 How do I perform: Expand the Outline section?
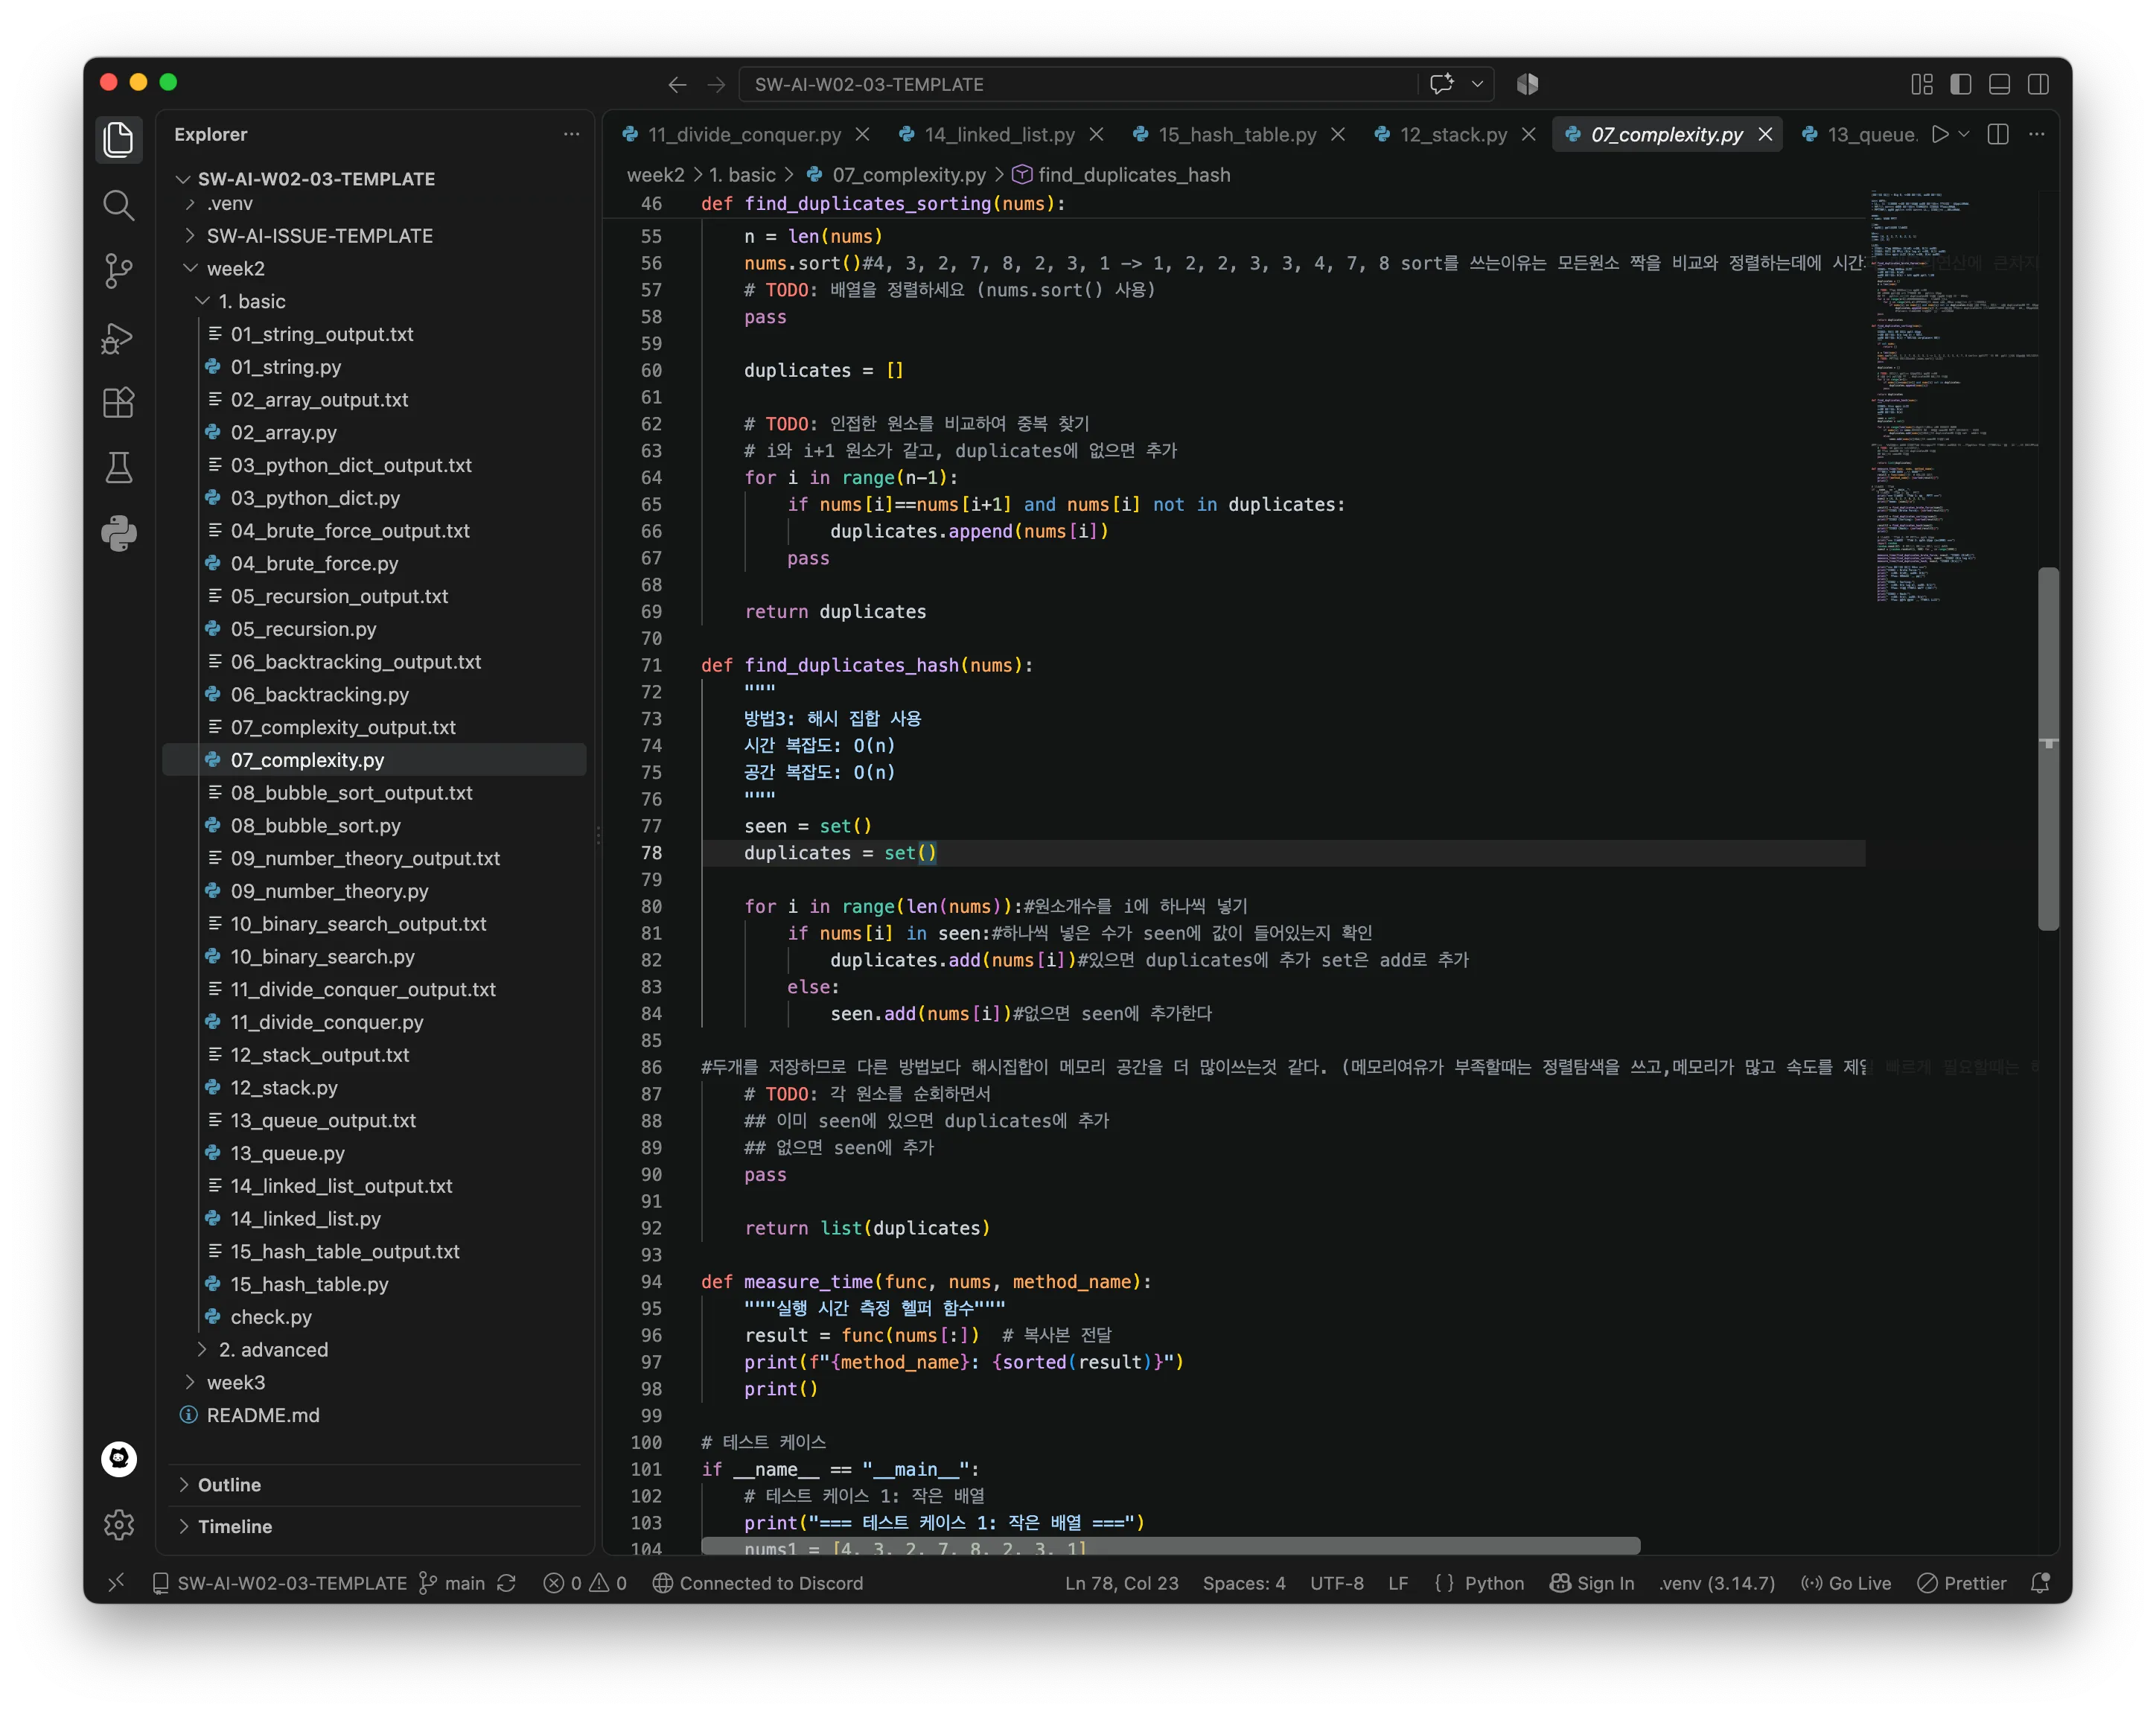[229, 1485]
